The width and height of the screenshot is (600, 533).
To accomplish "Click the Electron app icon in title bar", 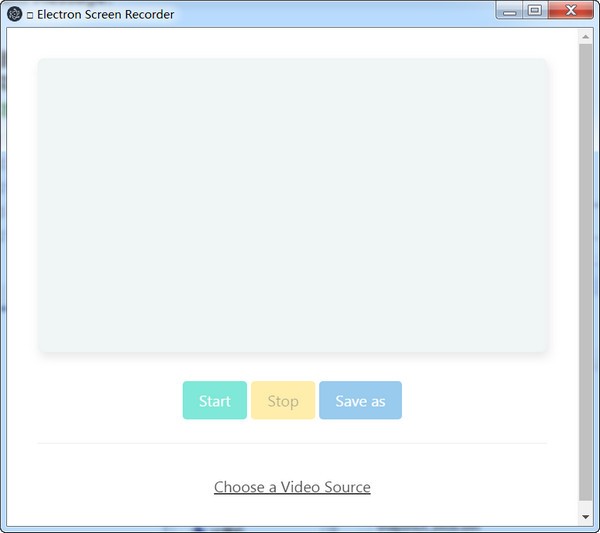I will [15, 14].
